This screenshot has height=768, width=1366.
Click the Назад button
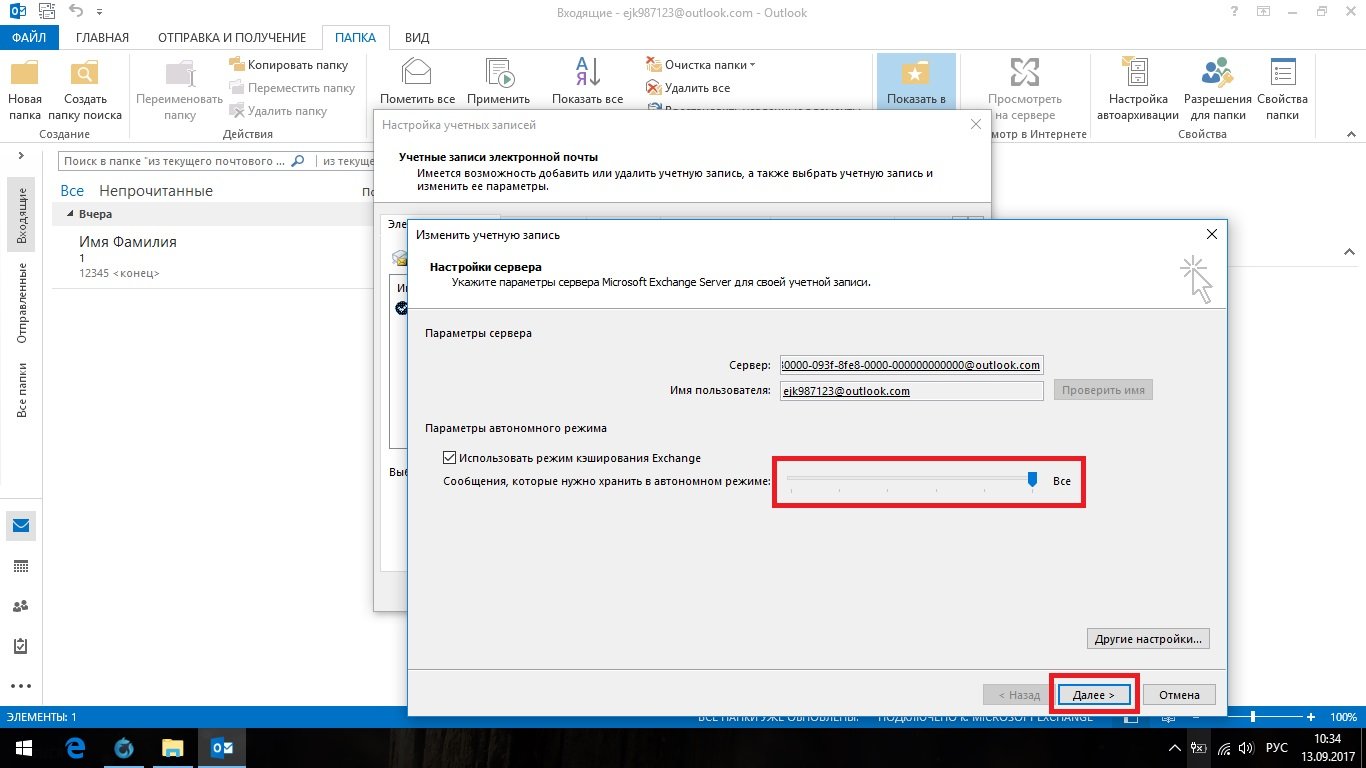[1019, 694]
